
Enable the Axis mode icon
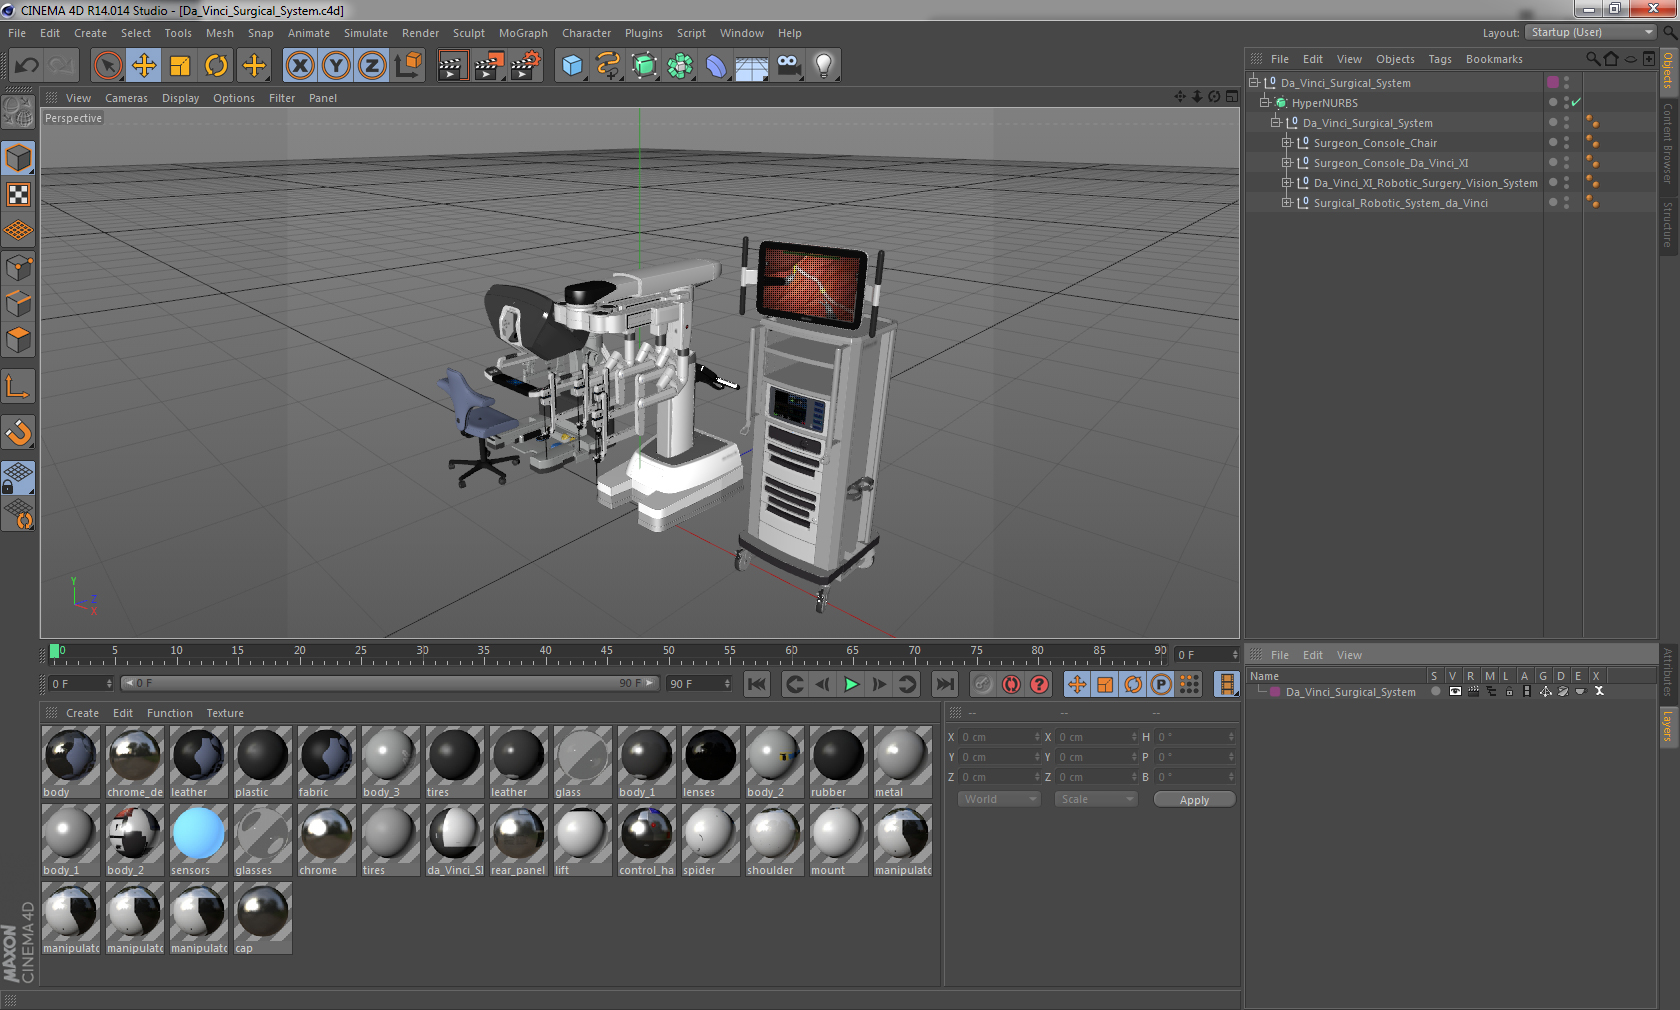pyautogui.click(x=19, y=386)
